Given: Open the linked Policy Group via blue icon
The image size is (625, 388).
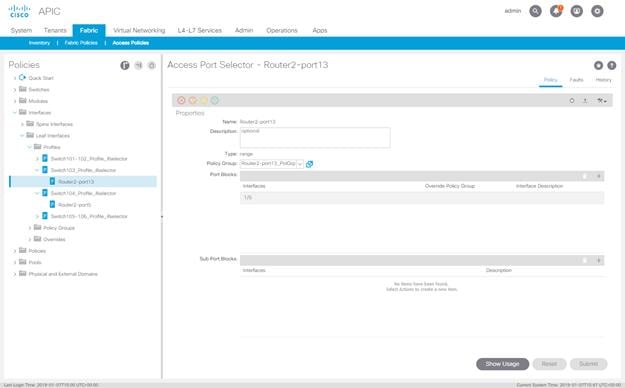Looking at the screenshot, I should pos(309,164).
